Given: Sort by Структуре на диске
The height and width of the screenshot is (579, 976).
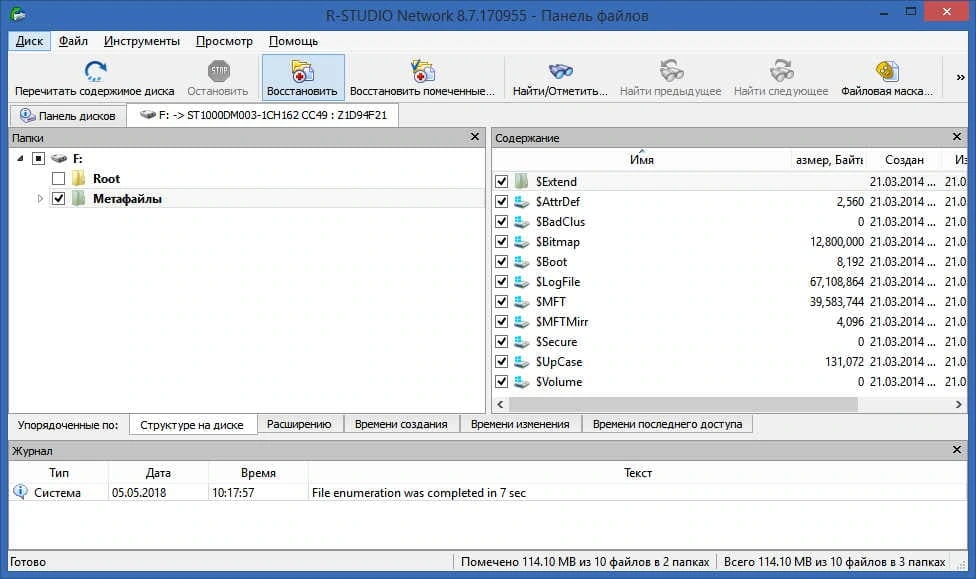Looking at the screenshot, I should pyautogui.click(x=193, y=425).
